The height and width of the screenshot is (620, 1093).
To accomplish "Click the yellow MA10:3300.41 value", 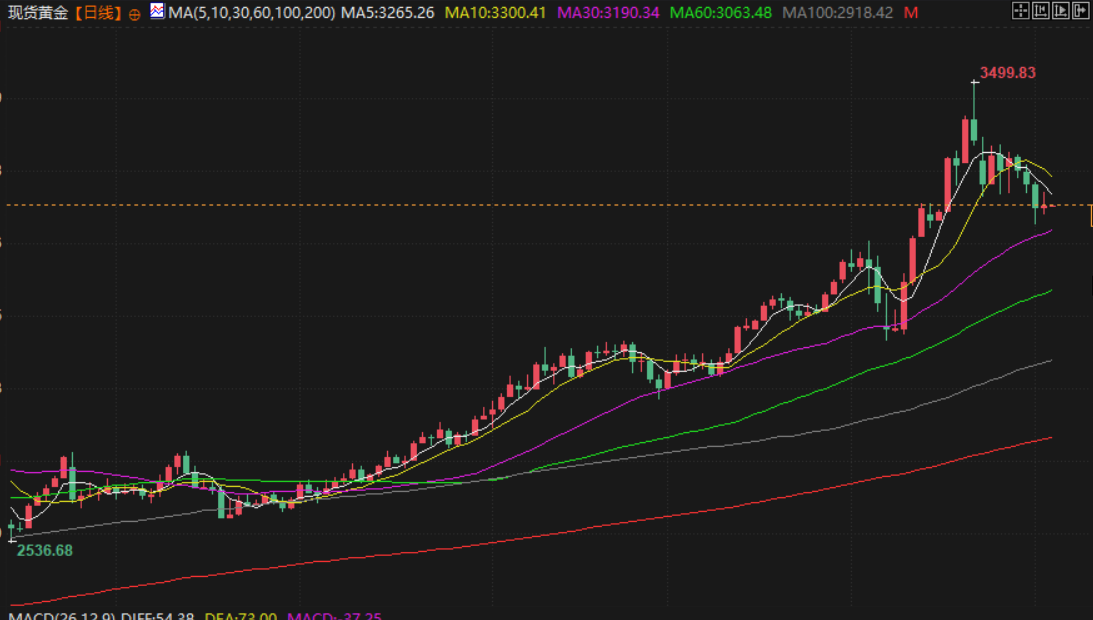I will click(x=496, y=13).
